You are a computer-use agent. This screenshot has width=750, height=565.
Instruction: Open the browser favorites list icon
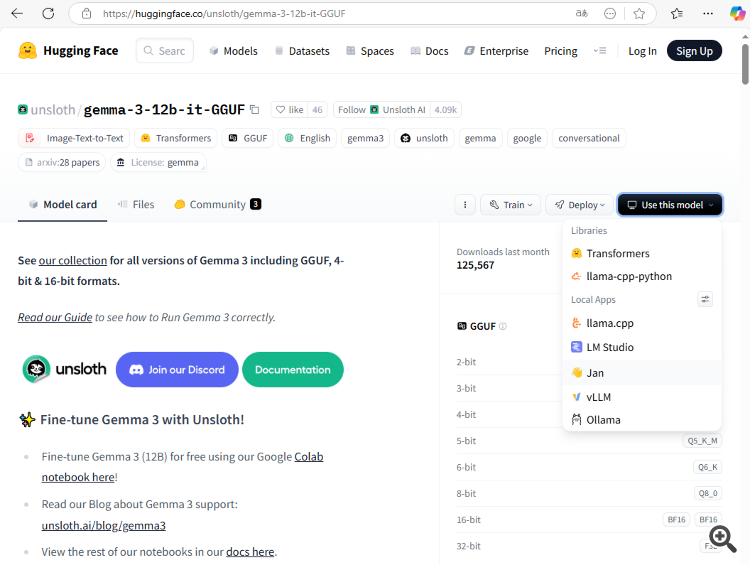(677, 13)
